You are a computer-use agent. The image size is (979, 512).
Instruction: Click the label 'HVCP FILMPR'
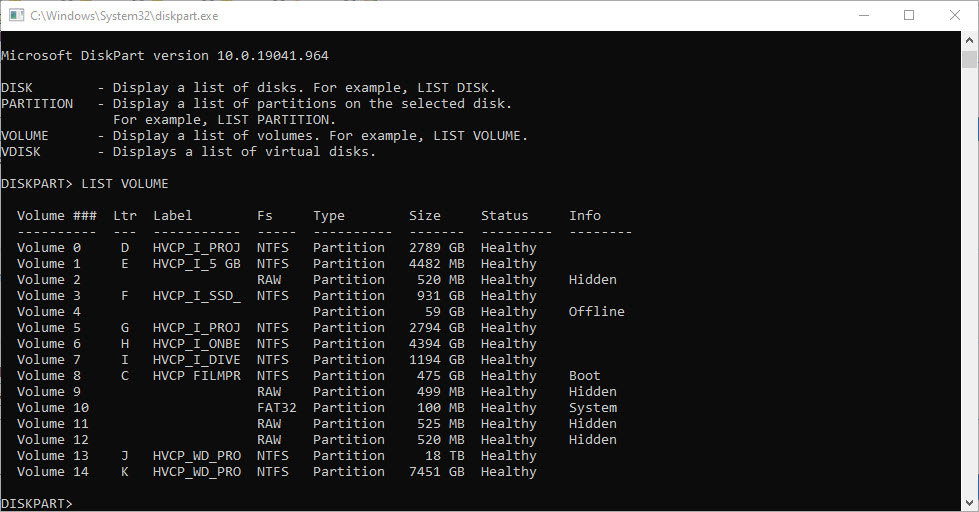197,375
